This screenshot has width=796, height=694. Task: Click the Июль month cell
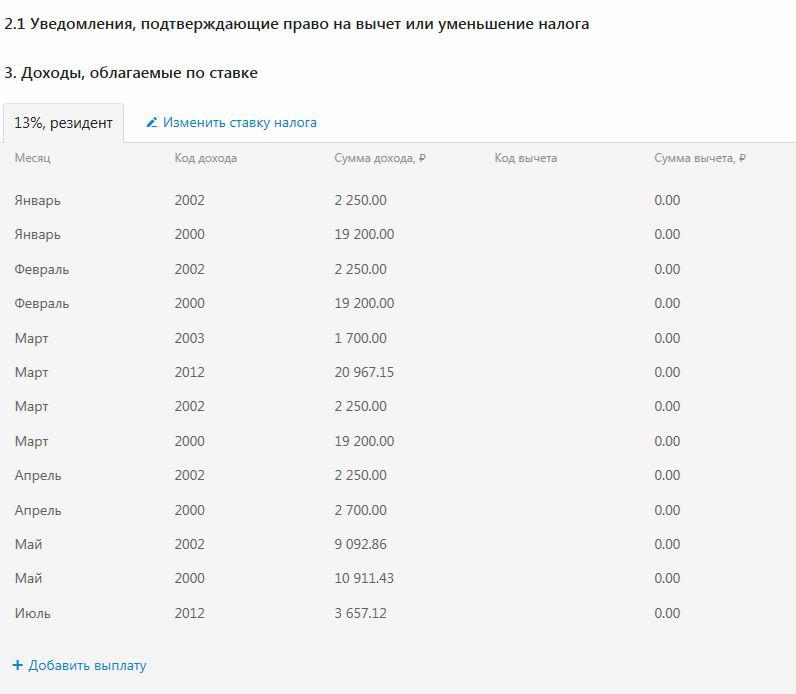point(32,613)
